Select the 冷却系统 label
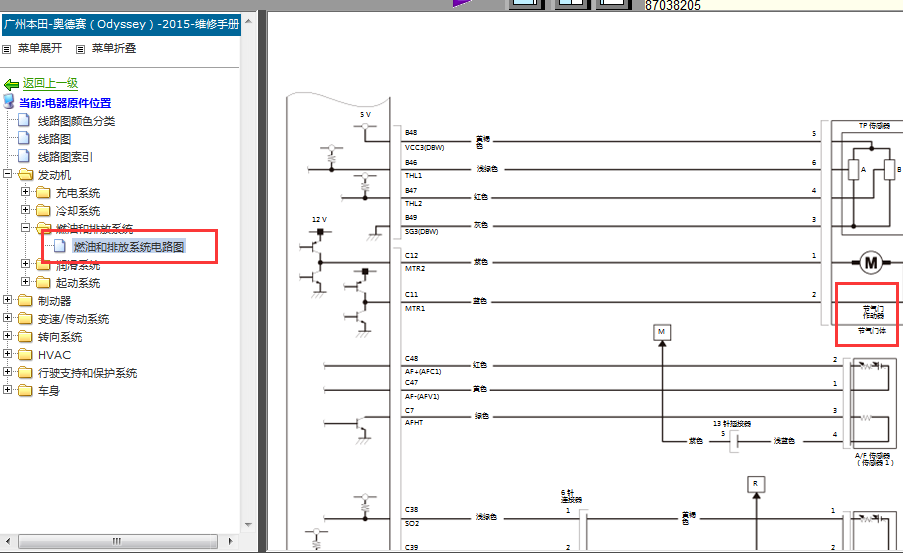Screen dimensions: 903x553 [78, 211]
